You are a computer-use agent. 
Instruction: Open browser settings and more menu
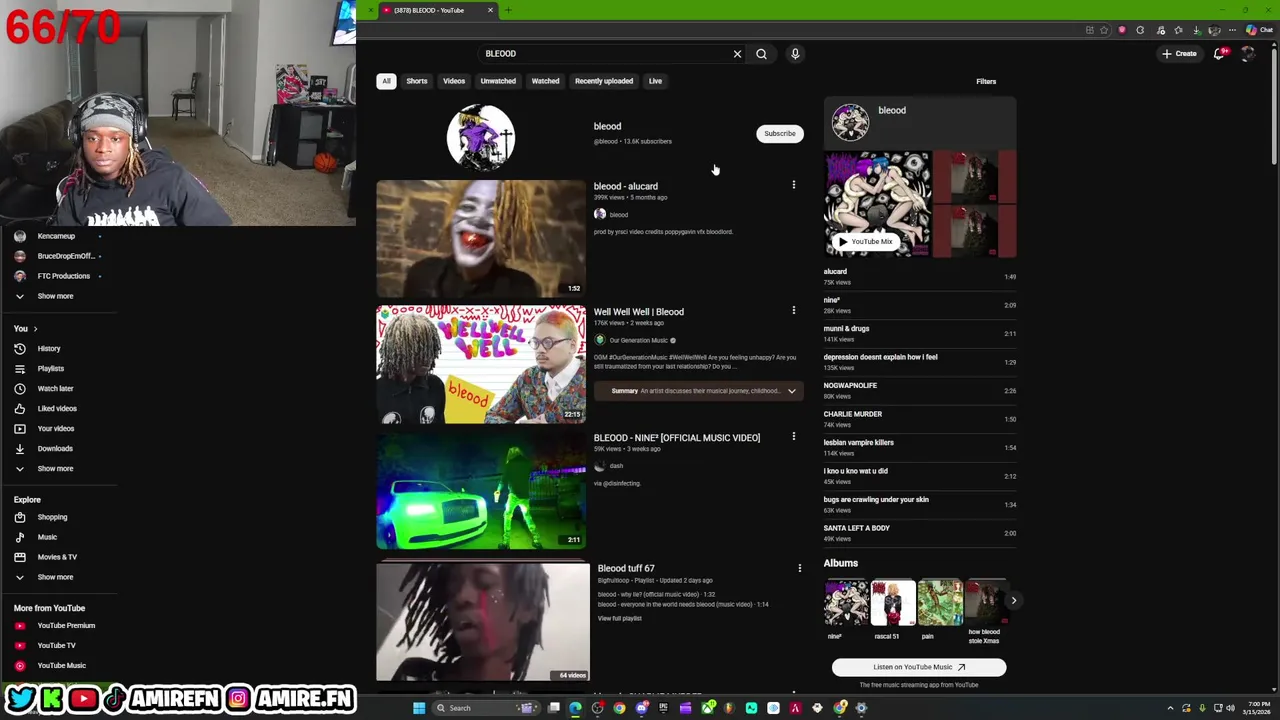coord(1233,30)
